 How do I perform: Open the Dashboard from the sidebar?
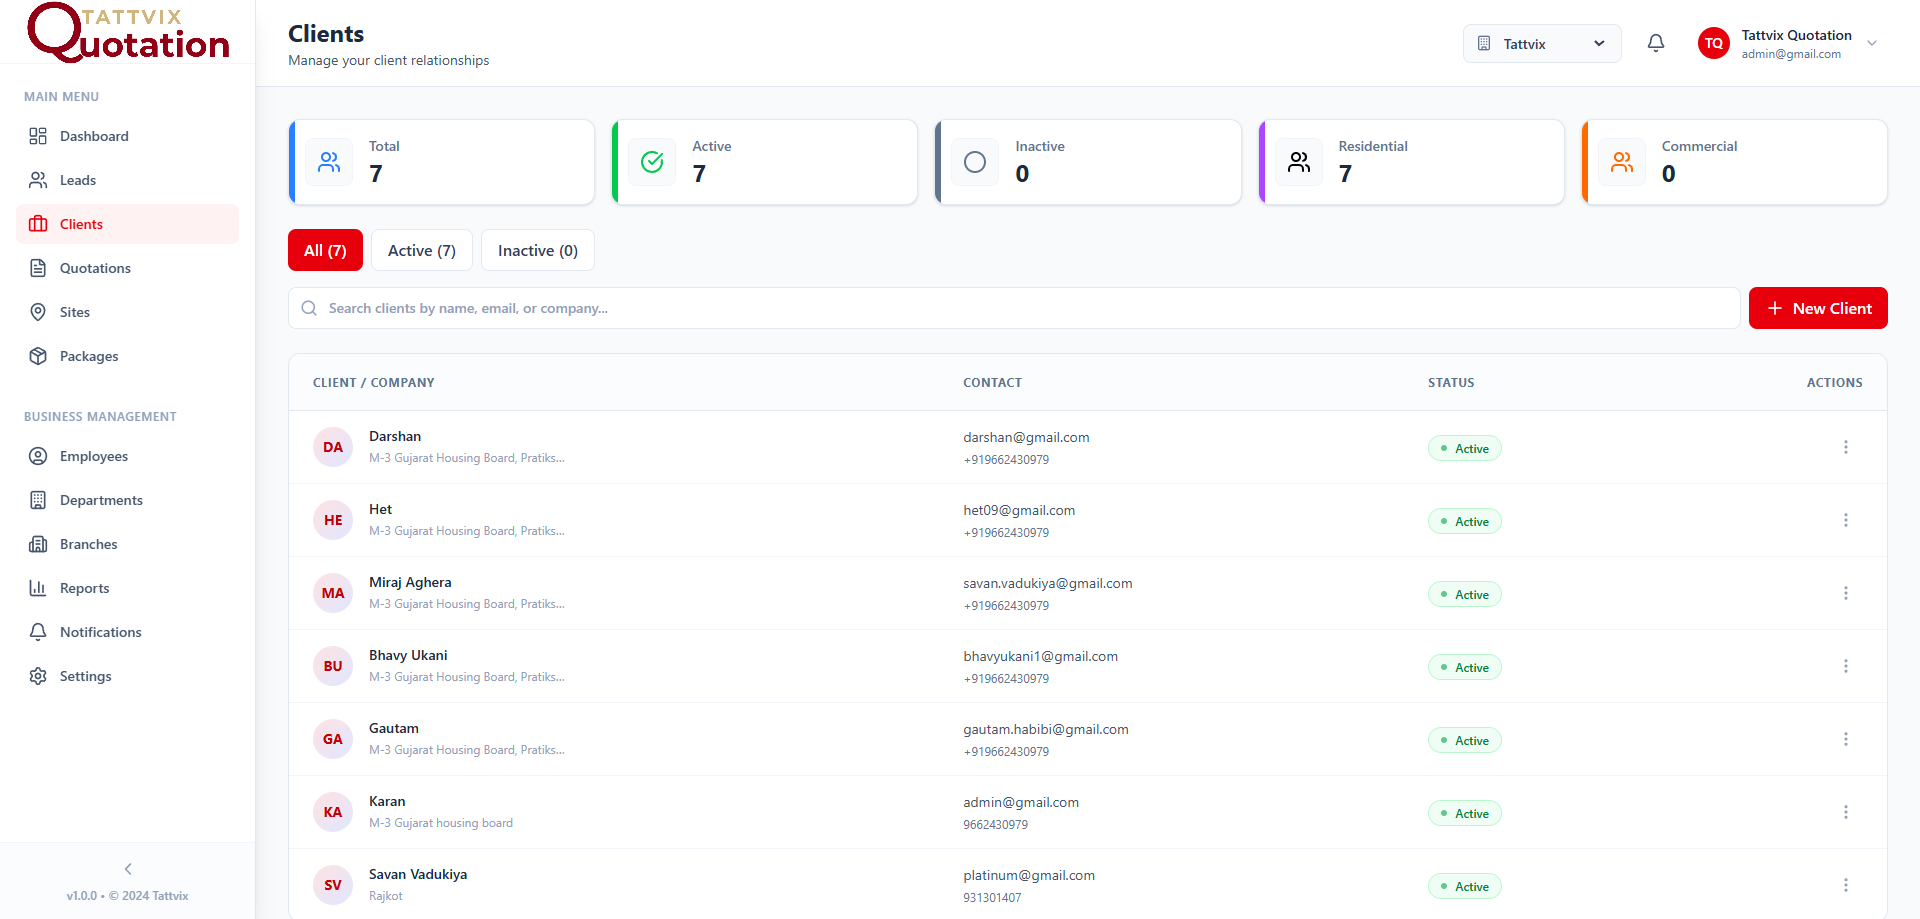(93, 136)
